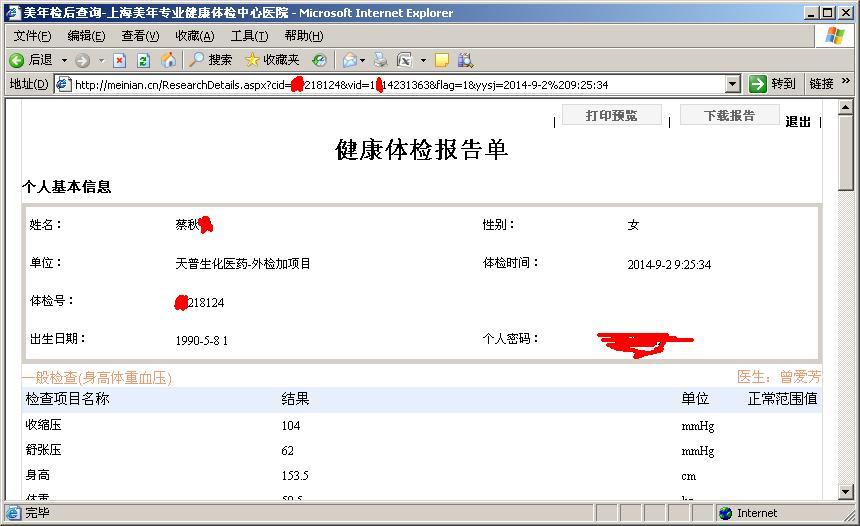The width and height of the screenshot is (860, 526).
Task: Click the Back arrow icon
Action: (x=16, y=60)
